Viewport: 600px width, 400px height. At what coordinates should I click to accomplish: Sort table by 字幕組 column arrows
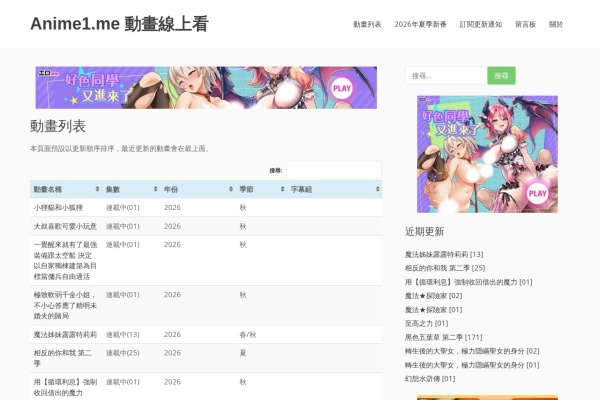tap(378, 189)
